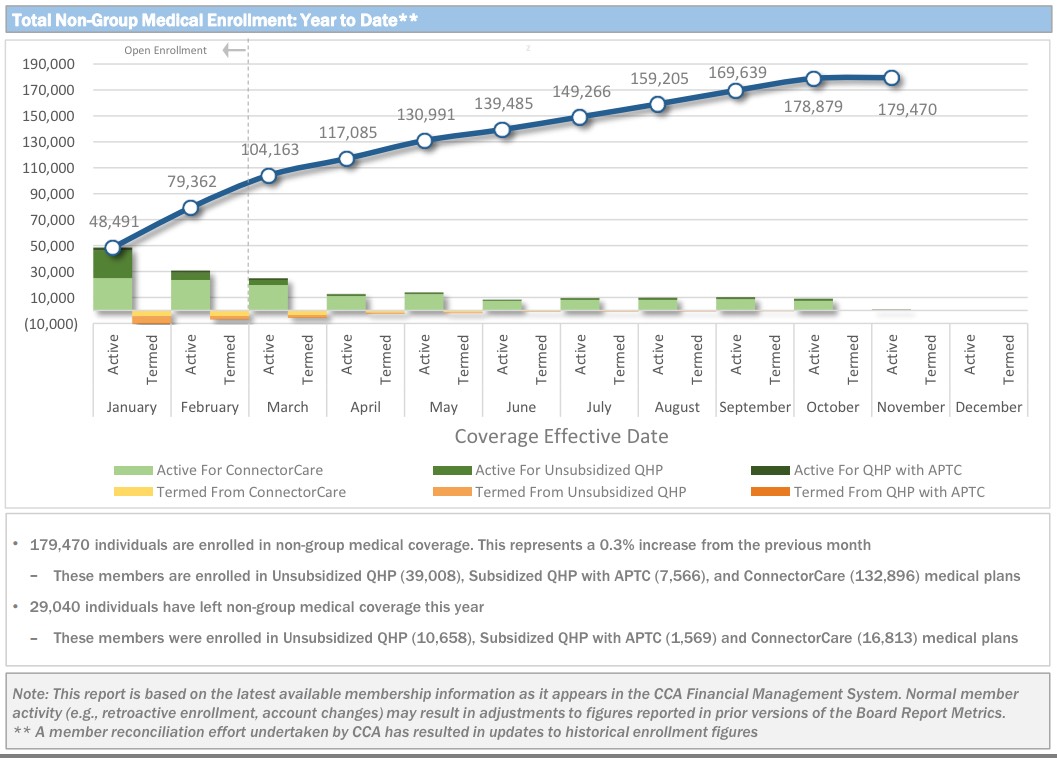Click the November data point on the line
The height and width of the screenshot is (766, 1057).
[892, 78]
